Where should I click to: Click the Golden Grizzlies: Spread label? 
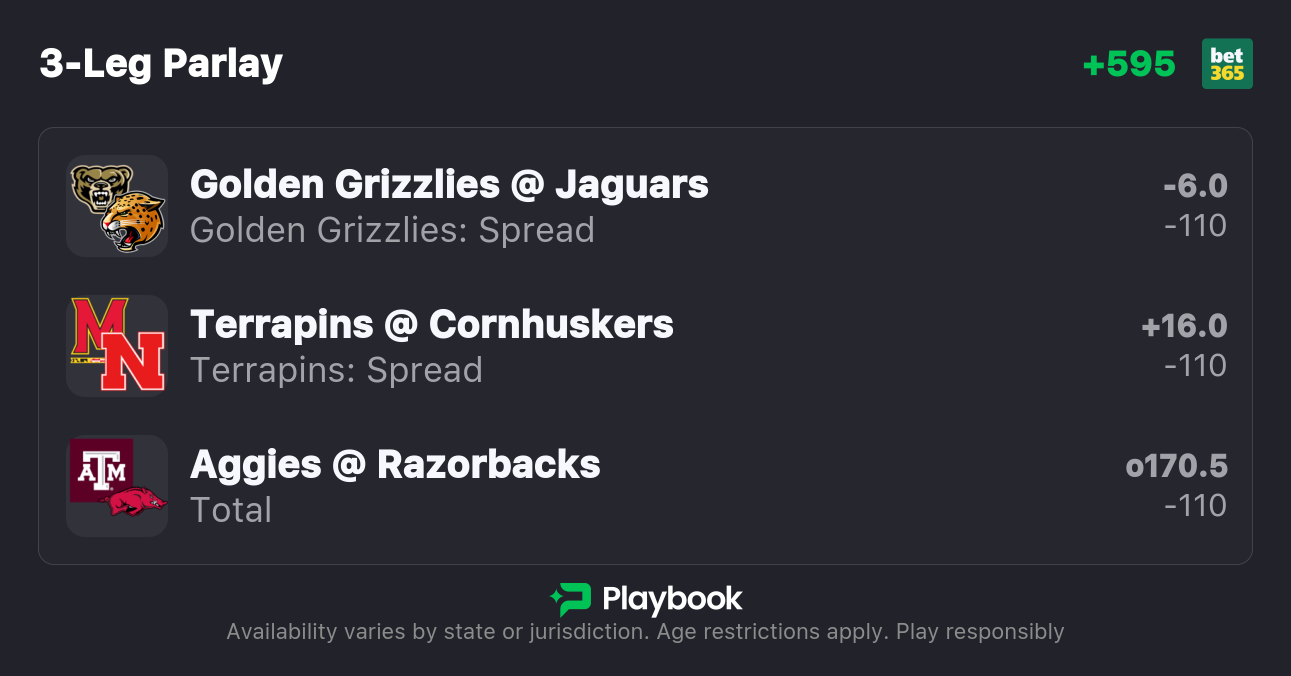point(392,230)
